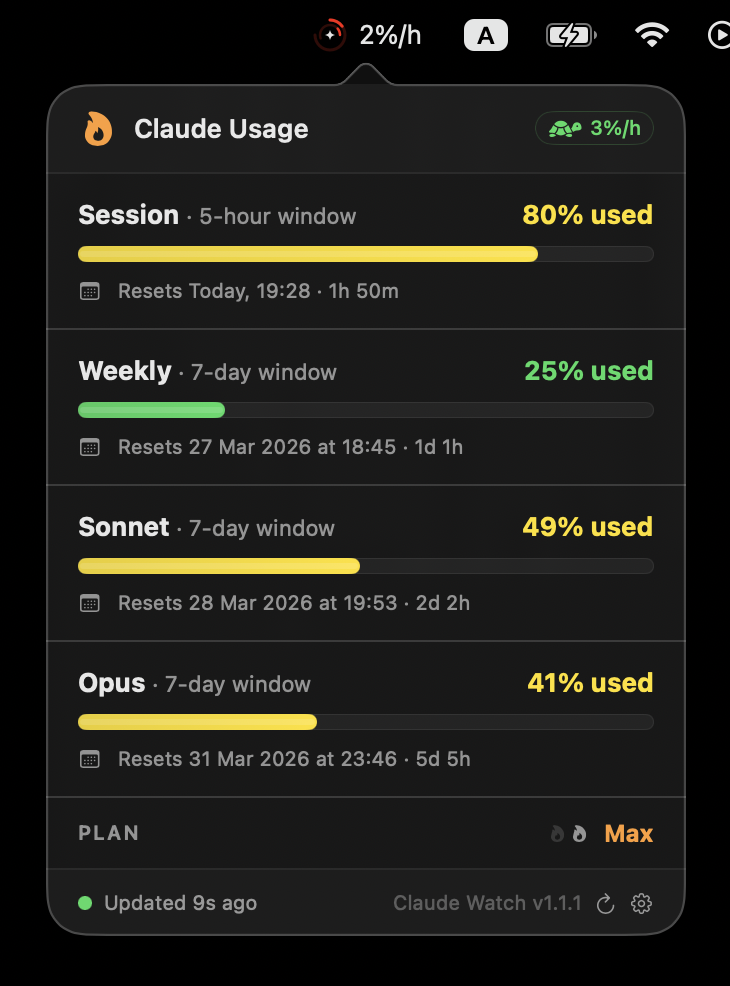Click the charging battery icon in the menu bar
The image size is (730, 986).
pos(570,34)
